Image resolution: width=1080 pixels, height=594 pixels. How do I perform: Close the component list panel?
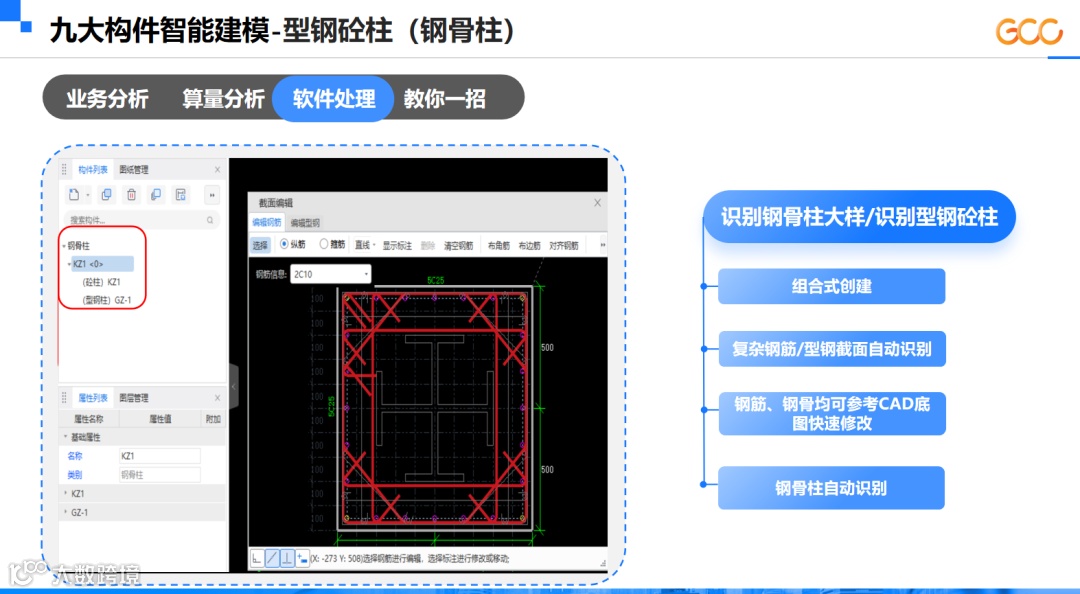pyautogui.click(x=218, y=170)
